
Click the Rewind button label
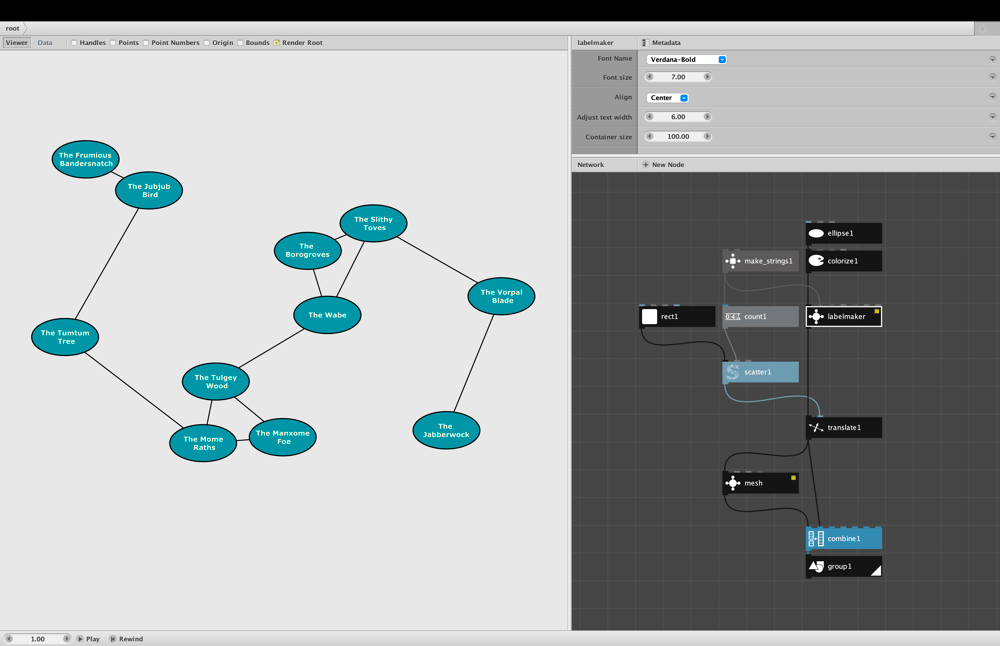tap(131, 638)
